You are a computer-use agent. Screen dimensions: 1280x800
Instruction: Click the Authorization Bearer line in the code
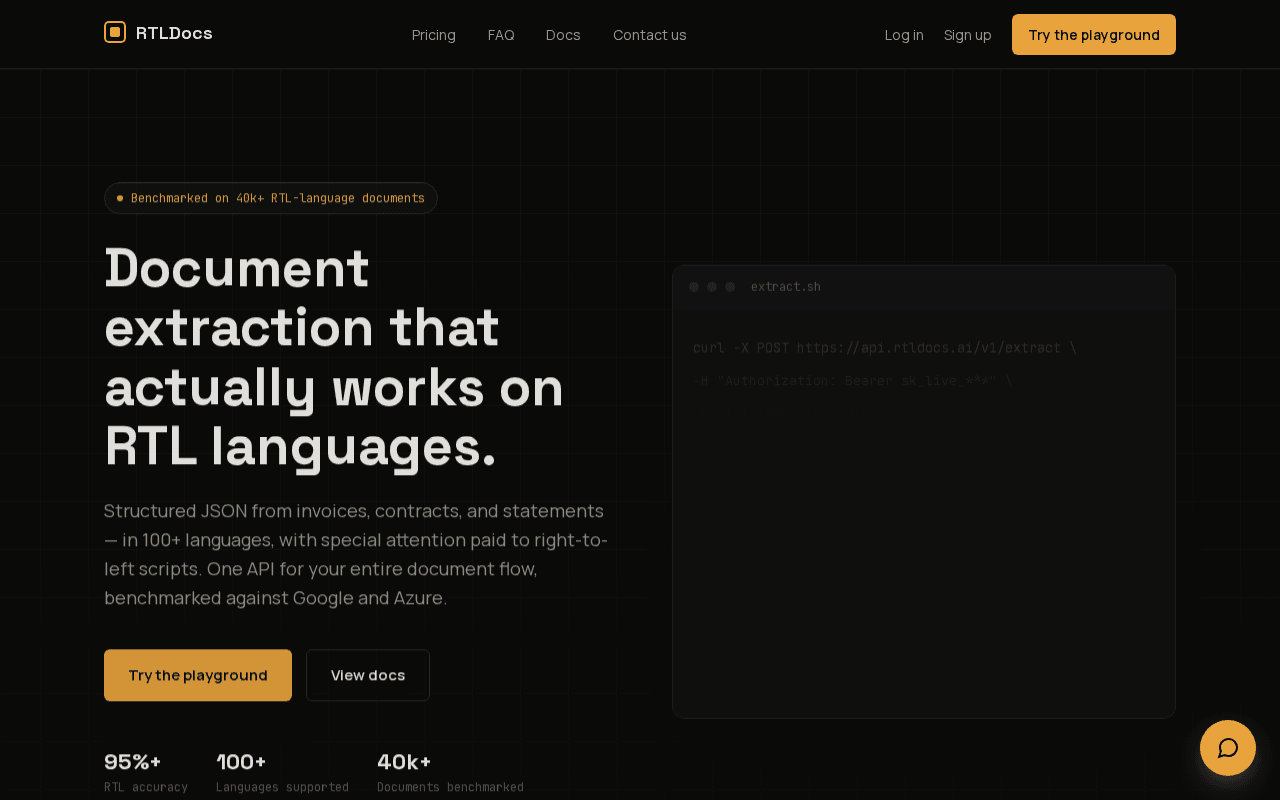coord(853,381)
